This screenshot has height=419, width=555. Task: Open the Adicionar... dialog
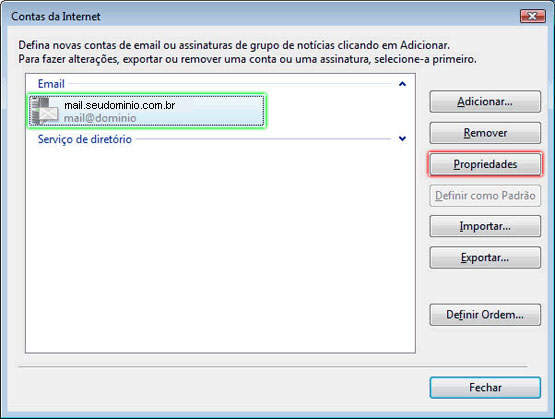(x=485, y=102)
